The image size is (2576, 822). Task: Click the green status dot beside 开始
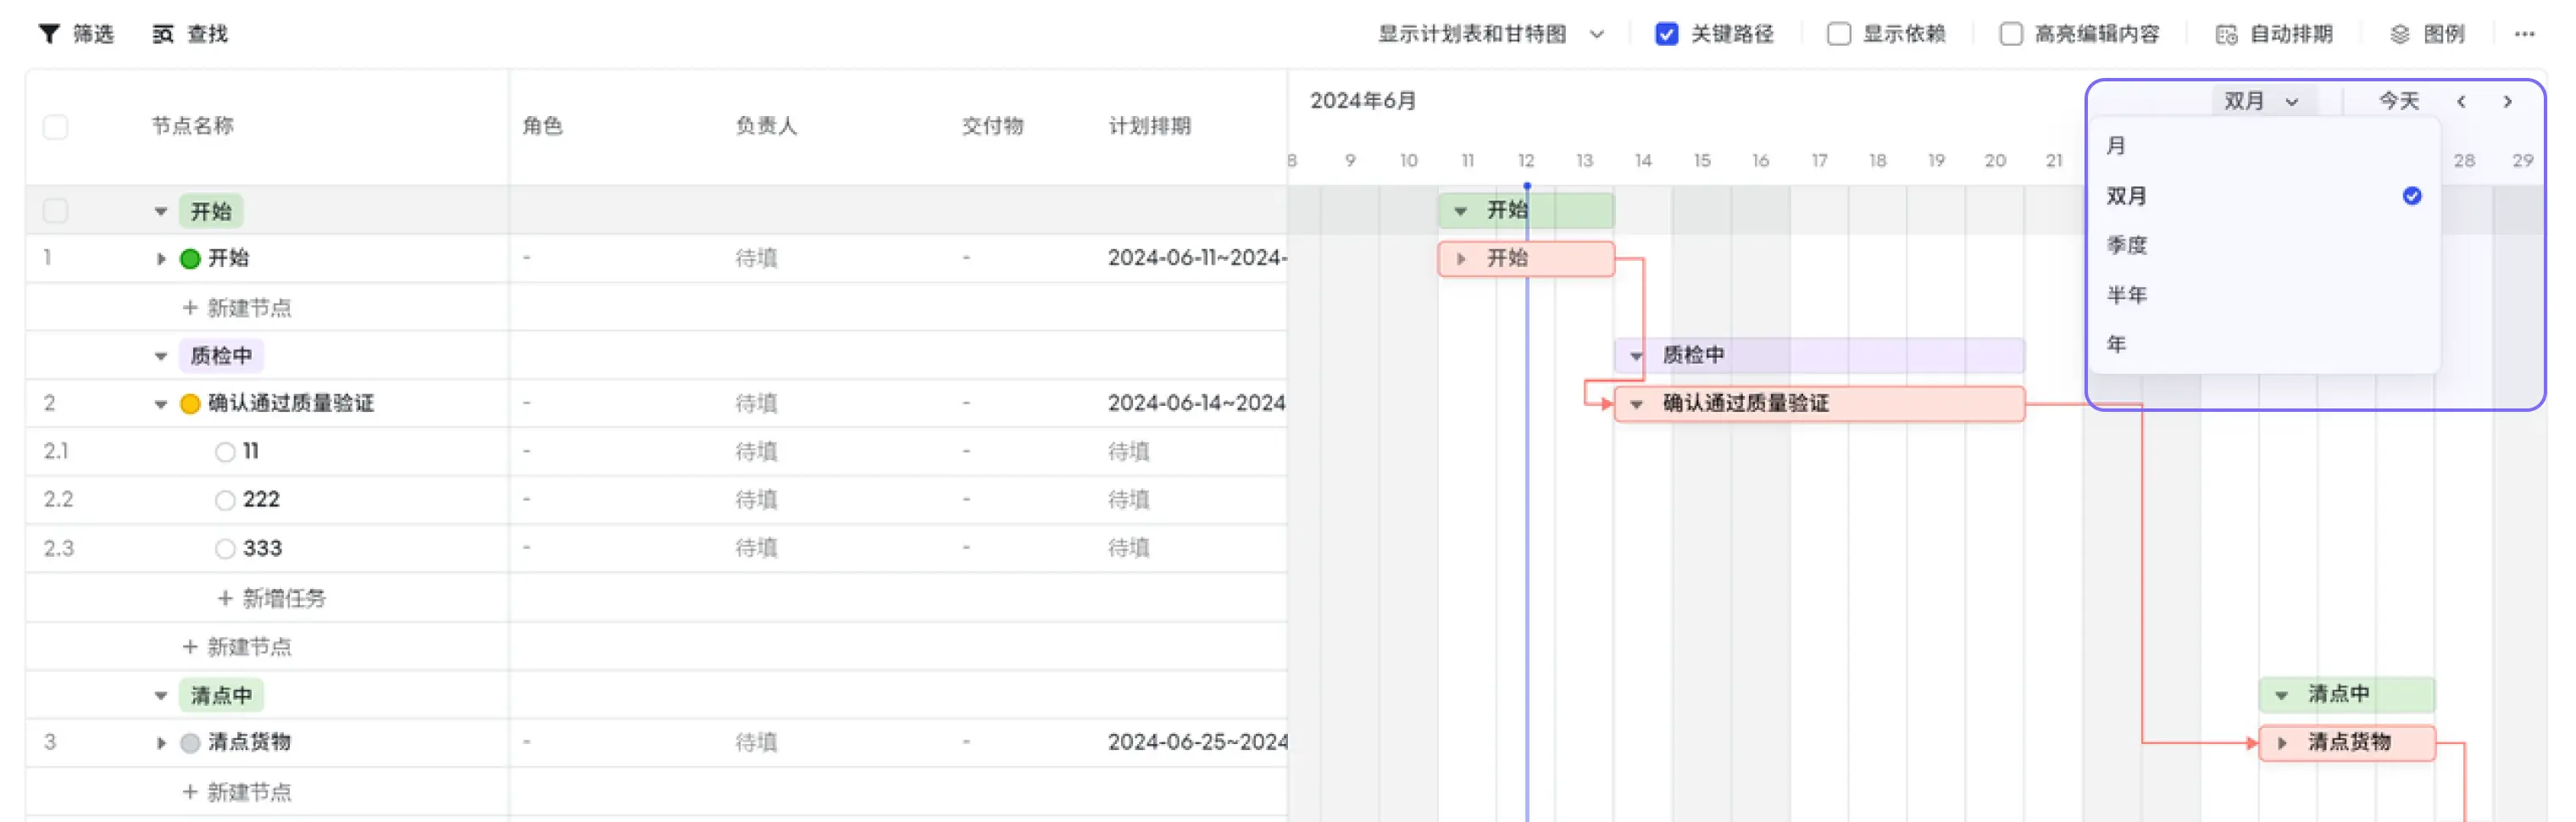click(190, 257)
